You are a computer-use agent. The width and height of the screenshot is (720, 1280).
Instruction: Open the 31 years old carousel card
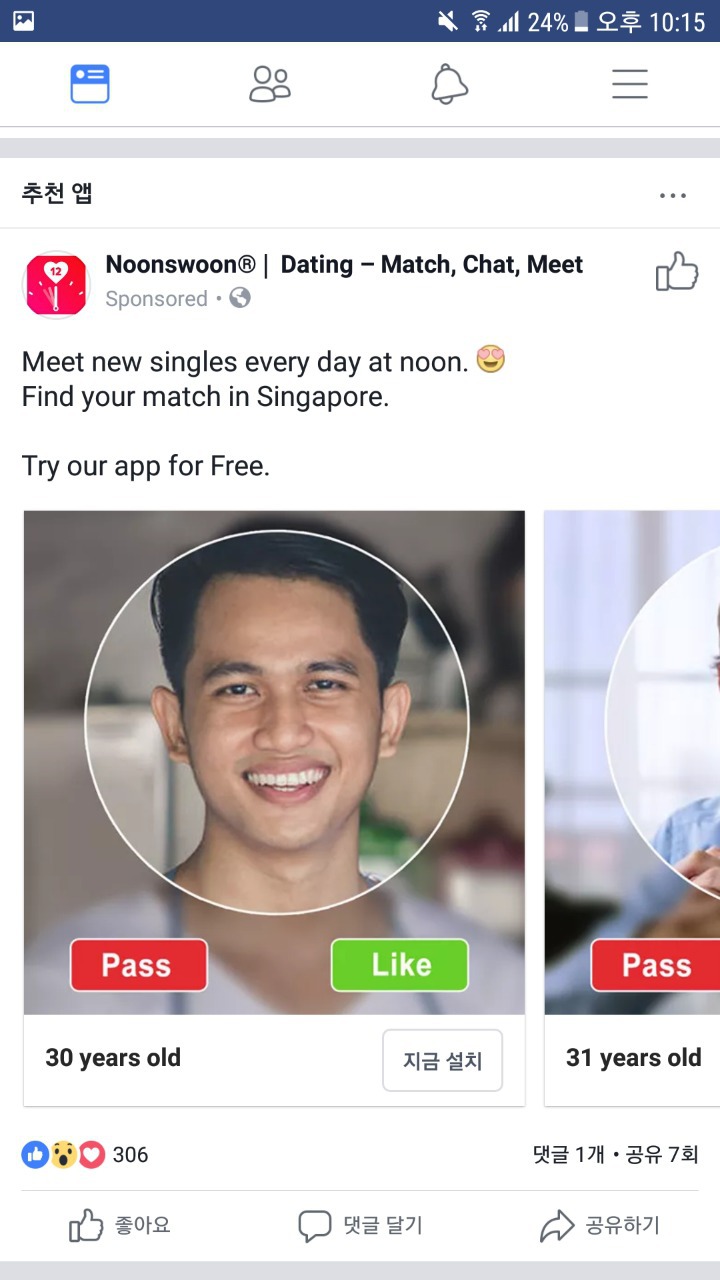(x=633, y=808)
